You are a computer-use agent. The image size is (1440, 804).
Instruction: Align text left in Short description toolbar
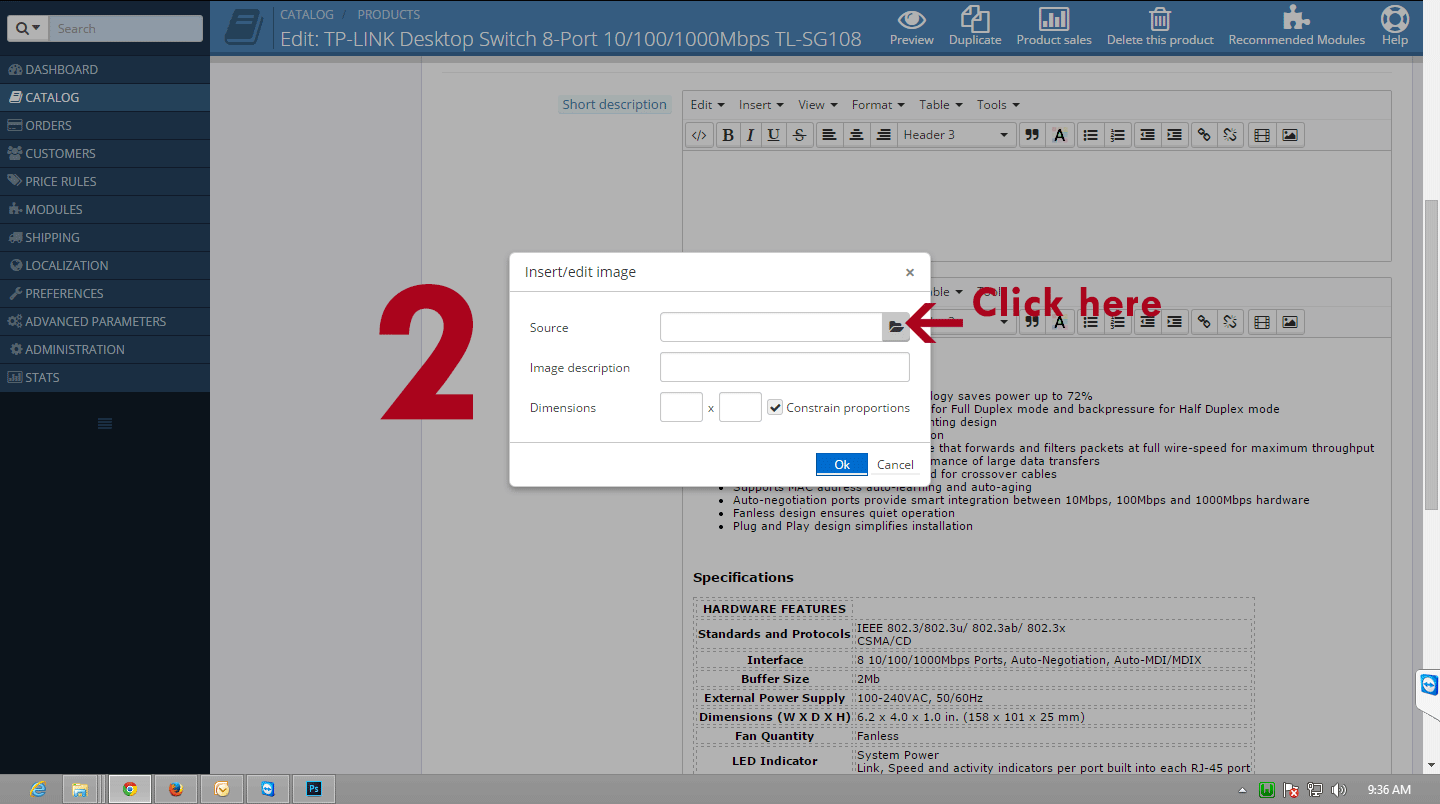pyautogui.click(x=829, y=135)
